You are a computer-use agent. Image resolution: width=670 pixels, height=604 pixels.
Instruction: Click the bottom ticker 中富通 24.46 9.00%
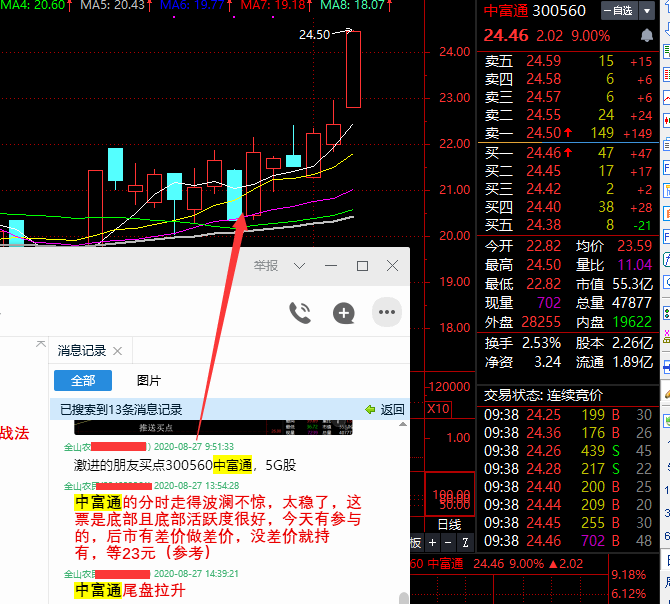(x=504, y=564)
